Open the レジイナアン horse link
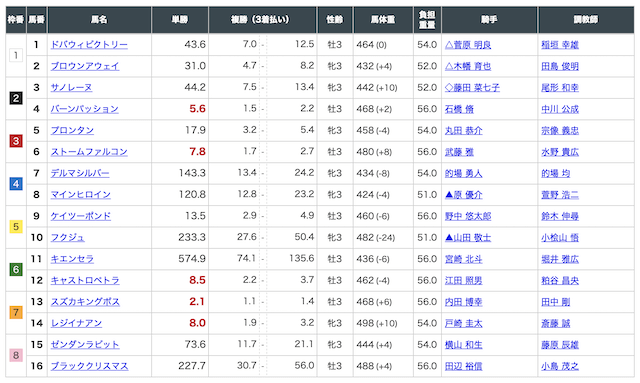640x383 pixels. click(x=76, y=323)
